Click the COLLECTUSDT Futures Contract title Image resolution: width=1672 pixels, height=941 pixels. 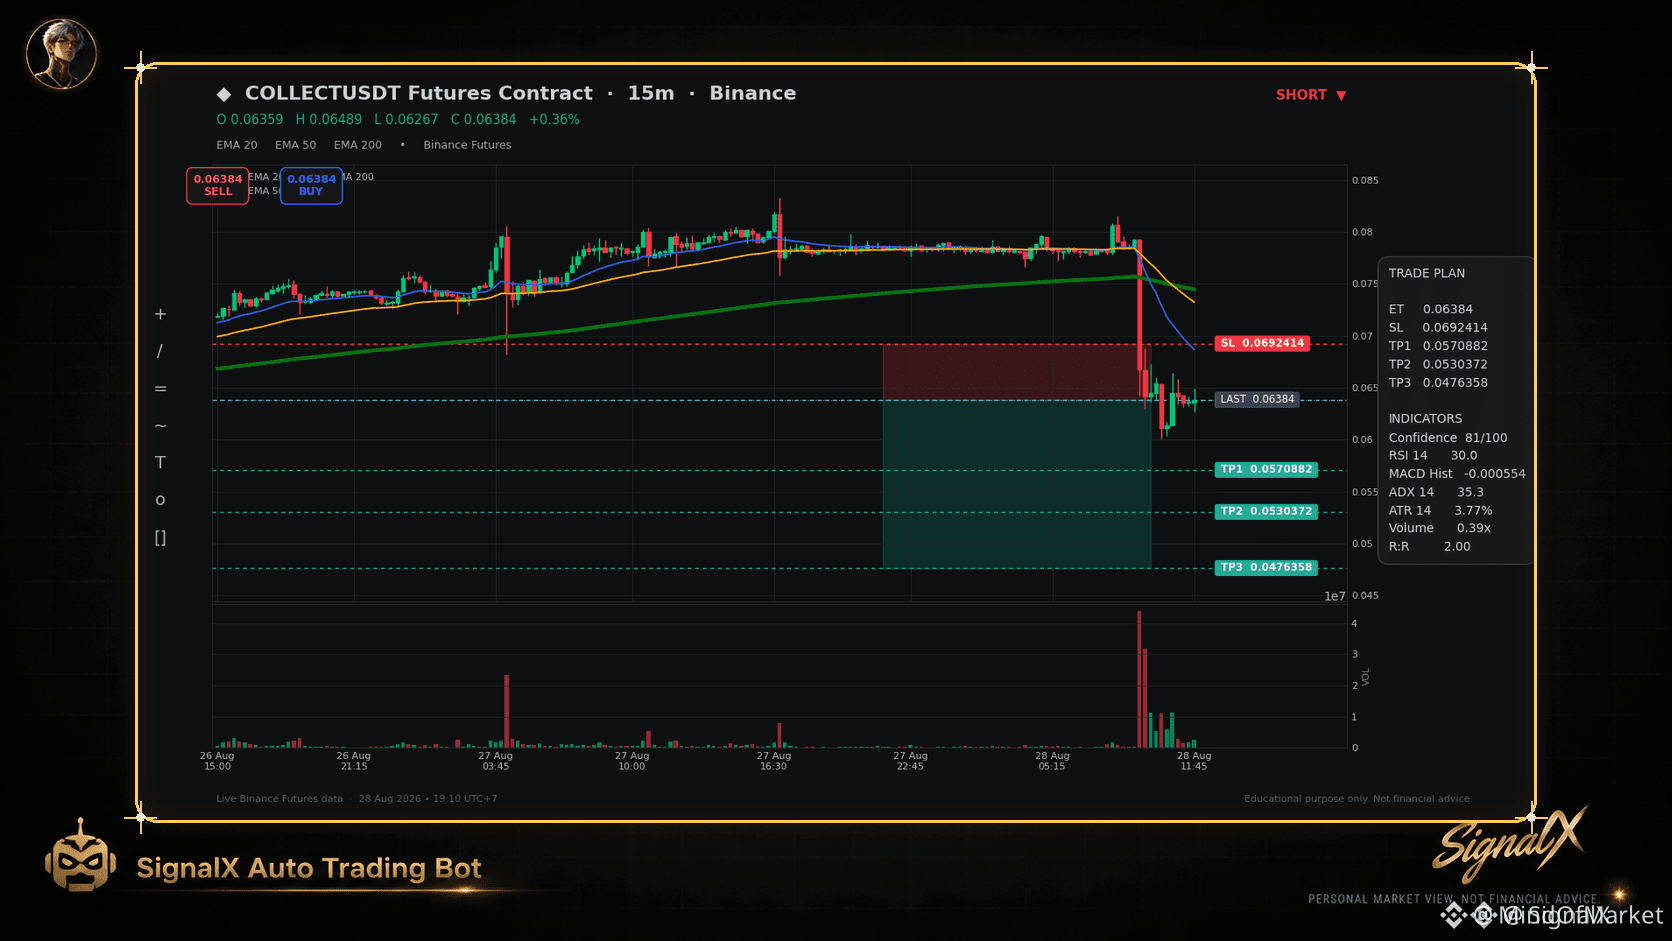(x=419, y=93)
